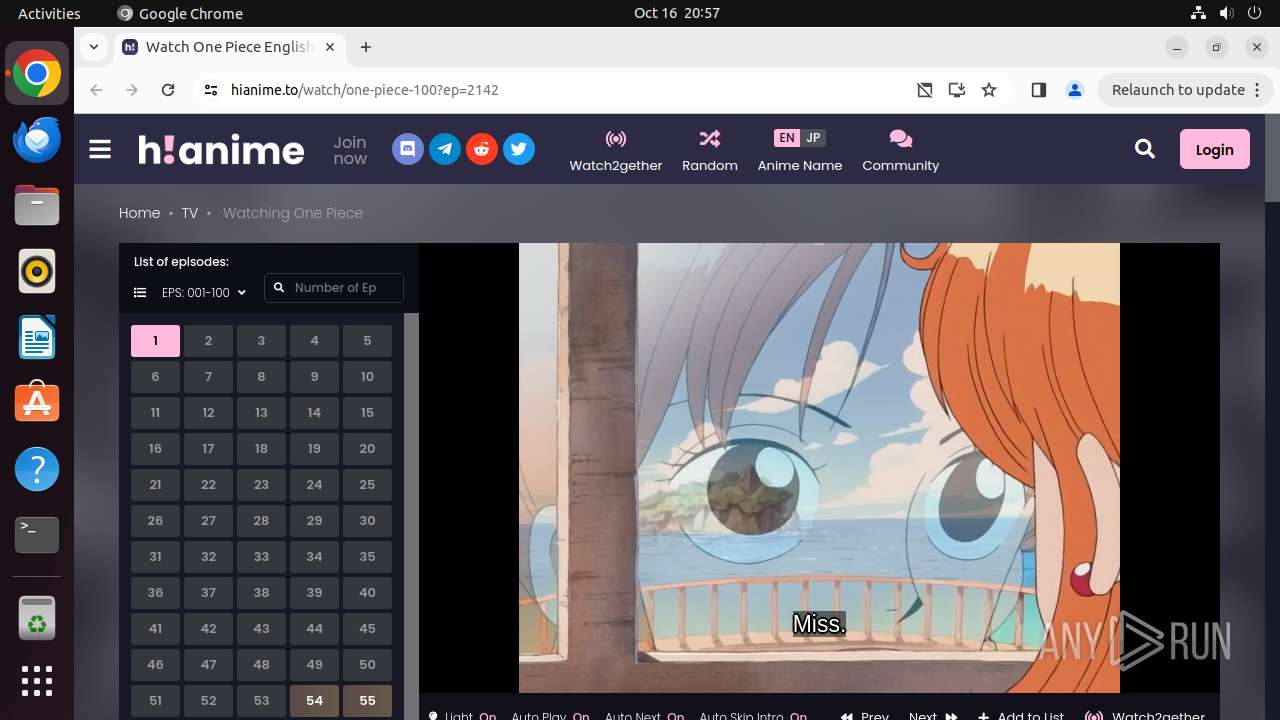1280x720 pixels.
Task: Bookmark this page with the star
Action: point(989,90)
